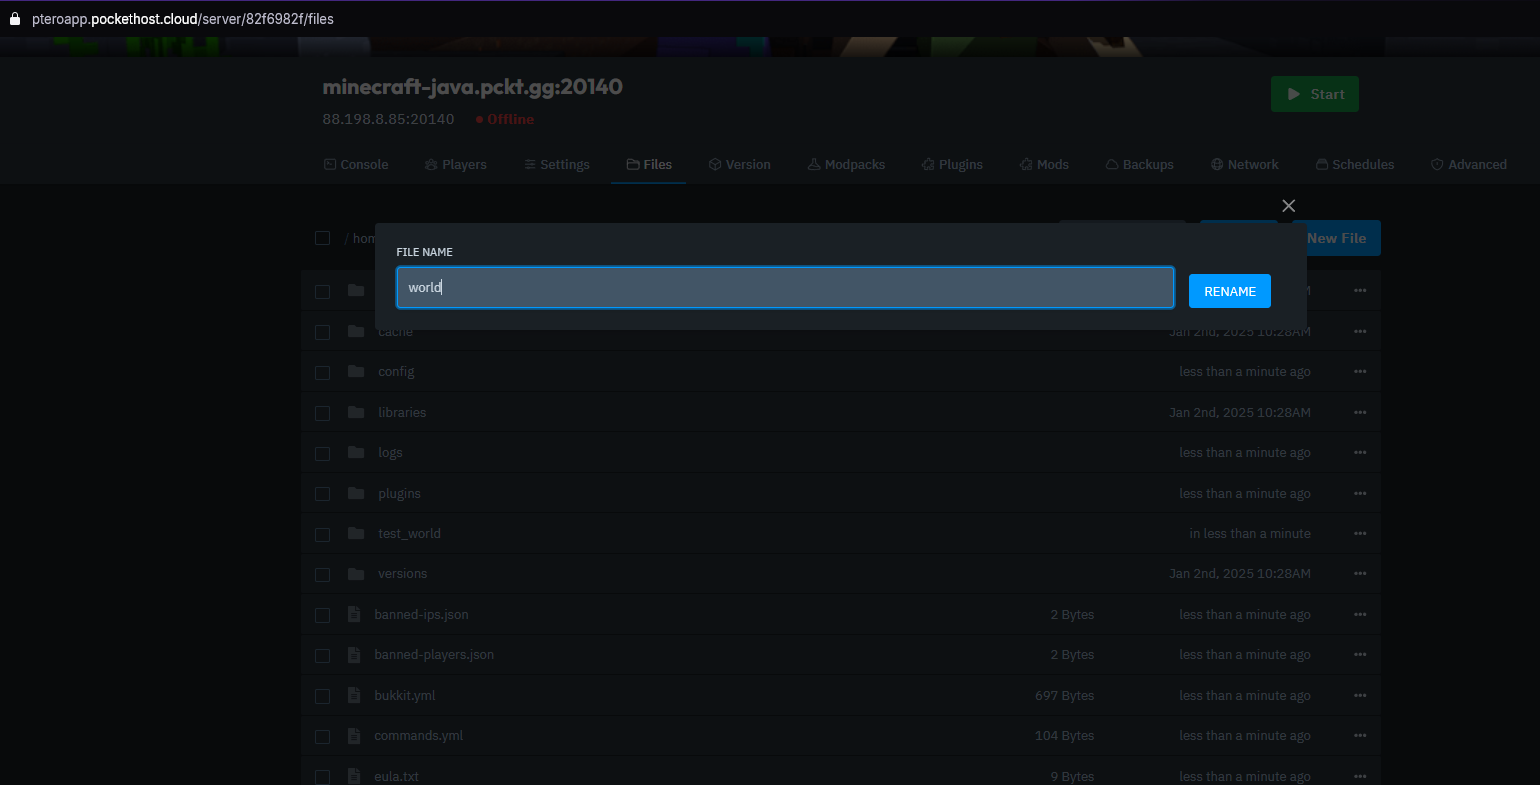Click the 697 Bytes size value

click(1065, 695)
